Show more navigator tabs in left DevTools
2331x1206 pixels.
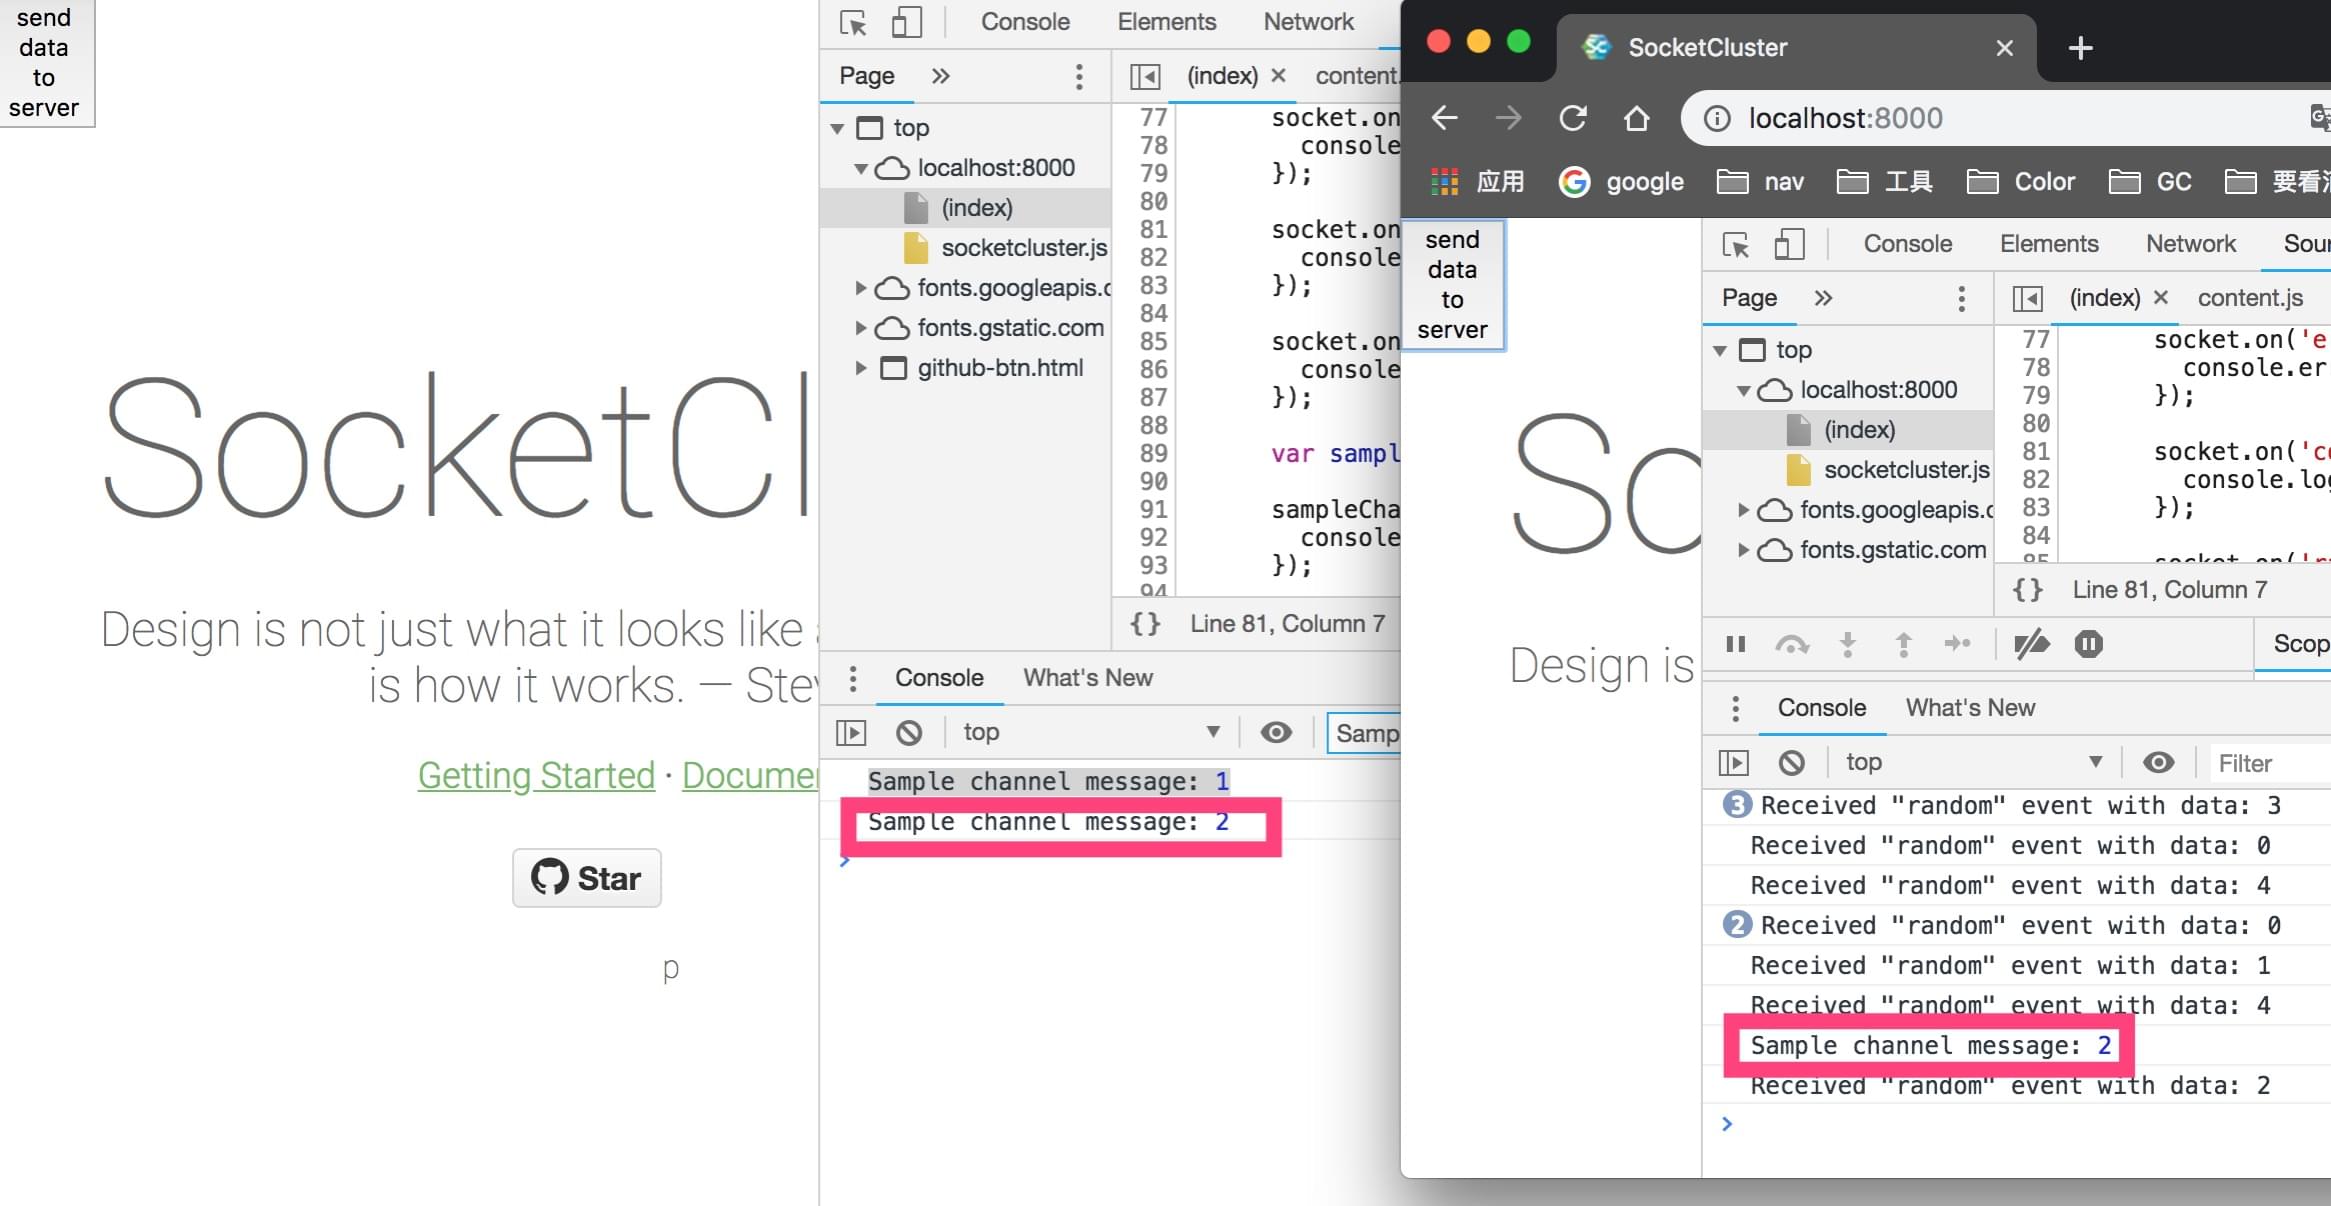tap(940, 76)
